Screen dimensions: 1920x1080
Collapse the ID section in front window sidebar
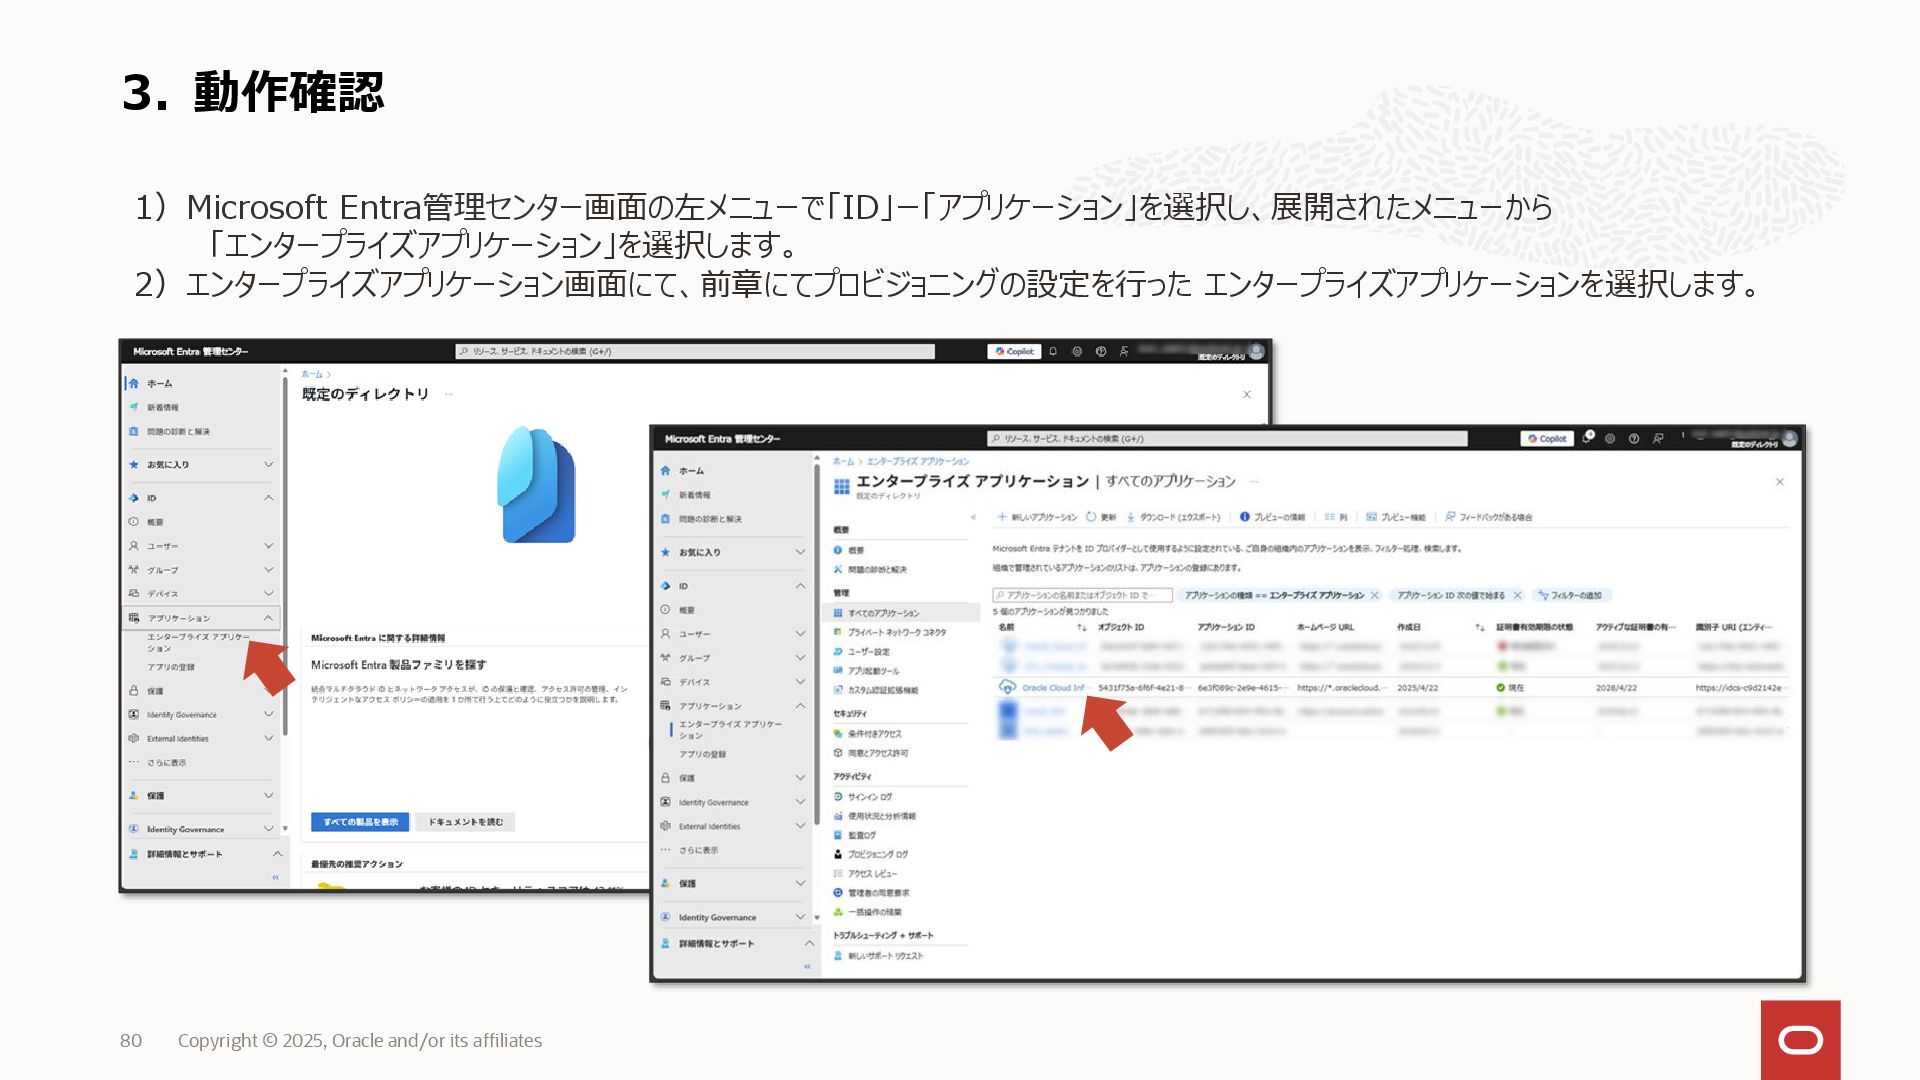point(800,586)
